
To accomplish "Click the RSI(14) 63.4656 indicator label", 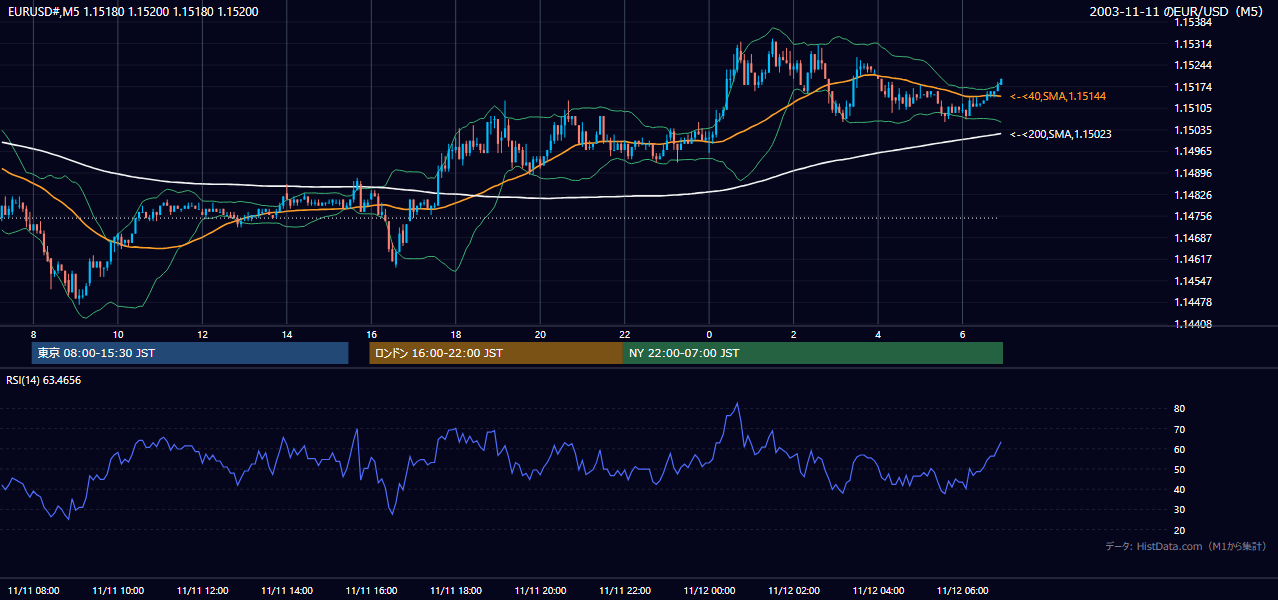I will tap(44, 380).
